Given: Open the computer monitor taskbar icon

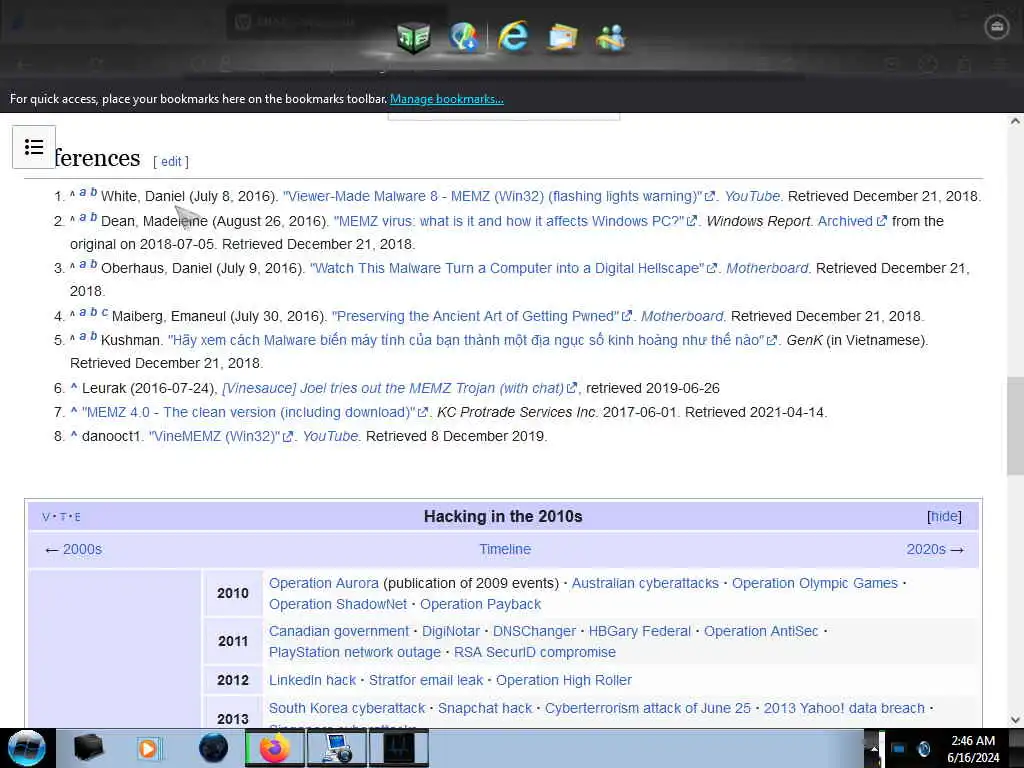Looking at the screenshot, I should 336,748.
